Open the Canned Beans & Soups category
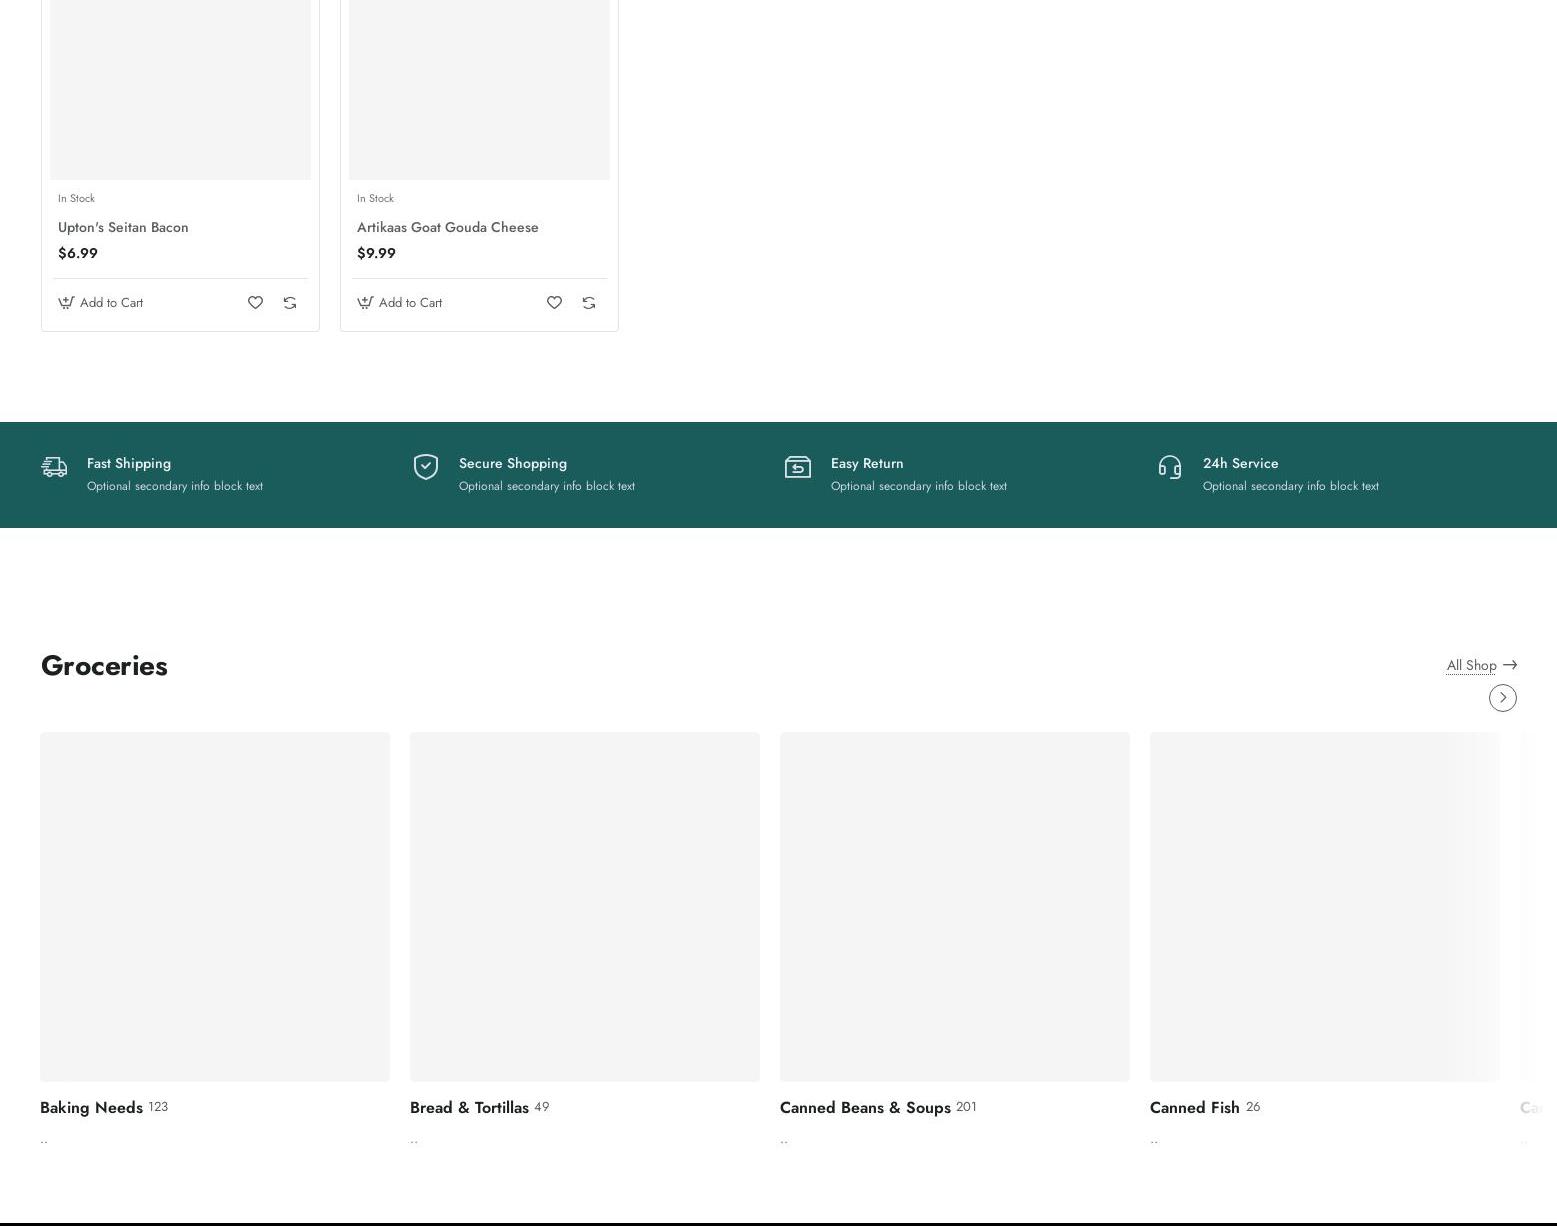The image size is (1557, 1226). point(865,1107)
